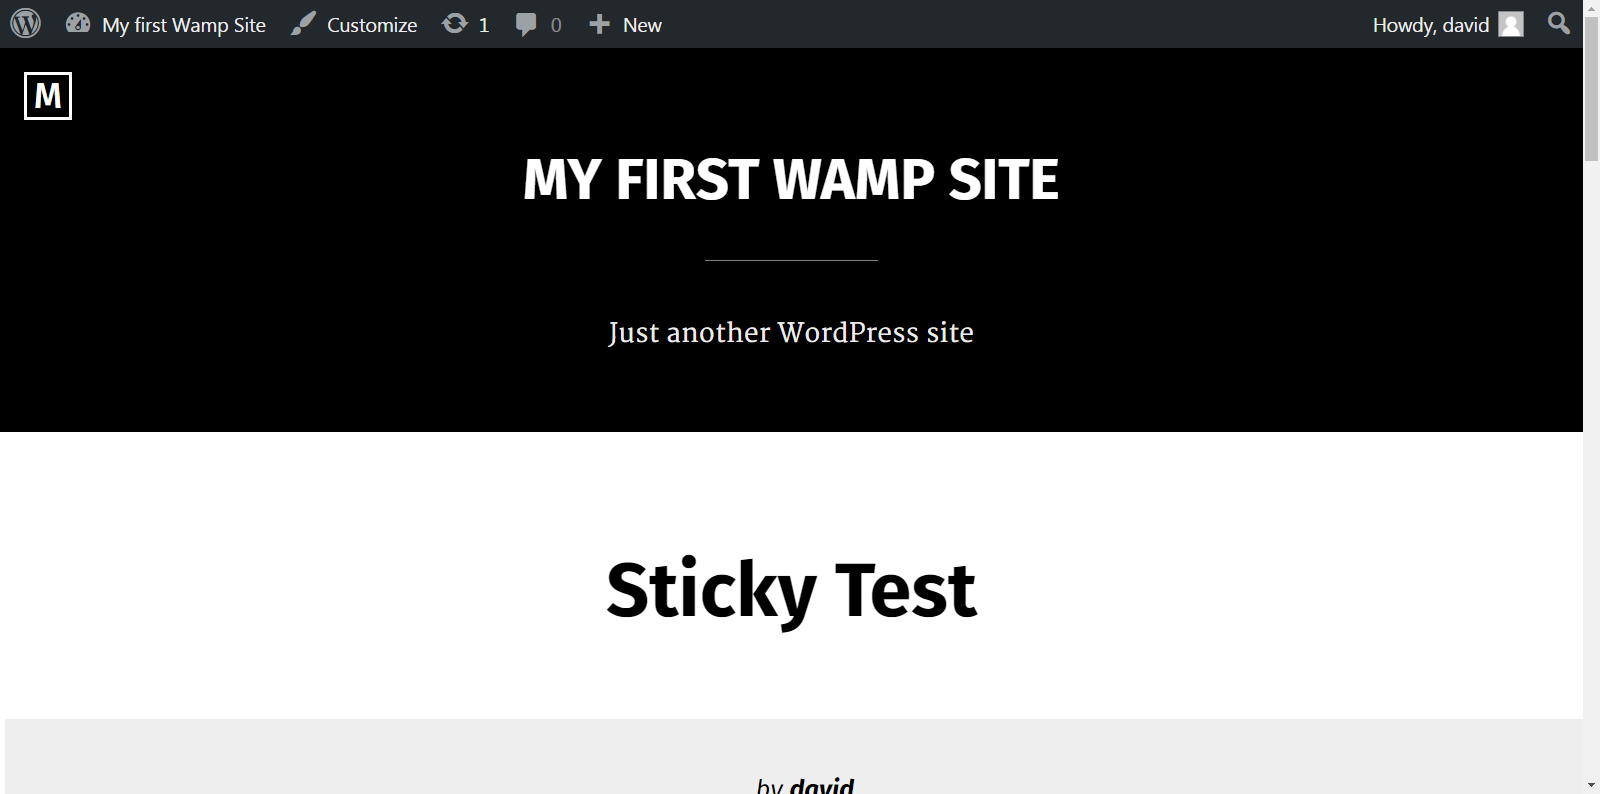Click the comment count number 0
Image resolution: width=1600 pixels, height=794 pixels.
[x=556, y=25]
